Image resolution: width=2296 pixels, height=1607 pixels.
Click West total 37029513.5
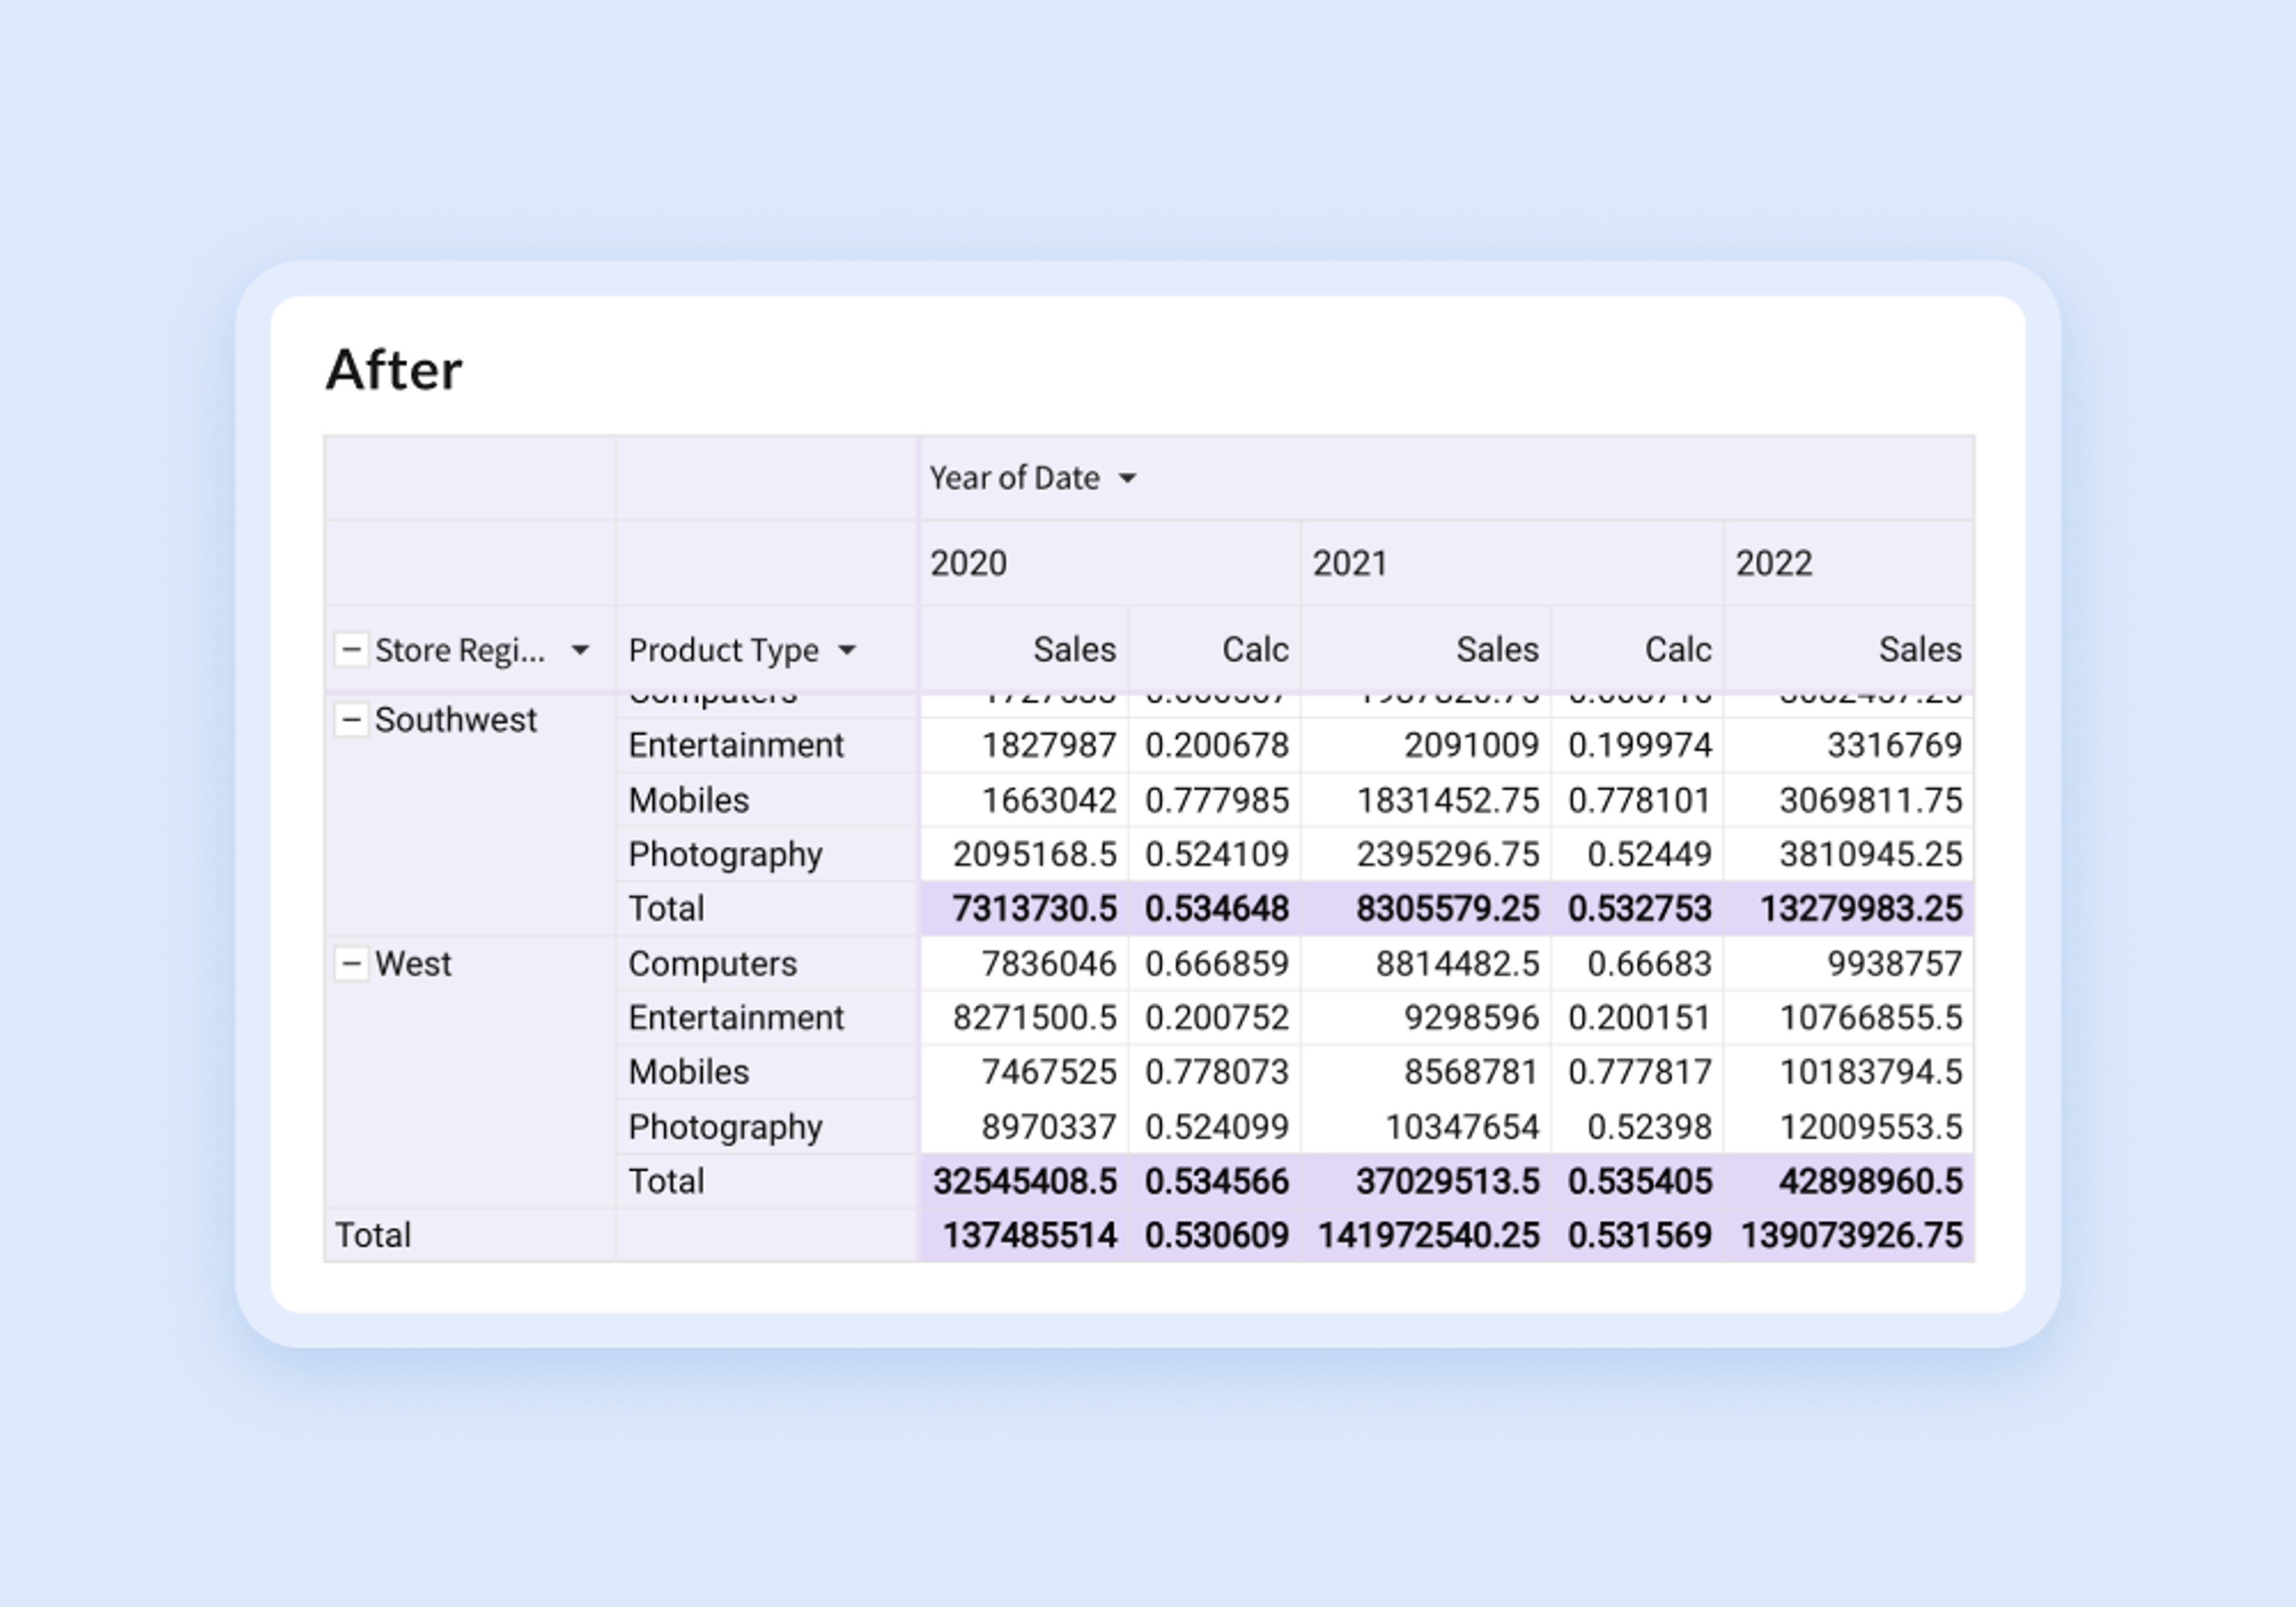coord(1447,1181)
